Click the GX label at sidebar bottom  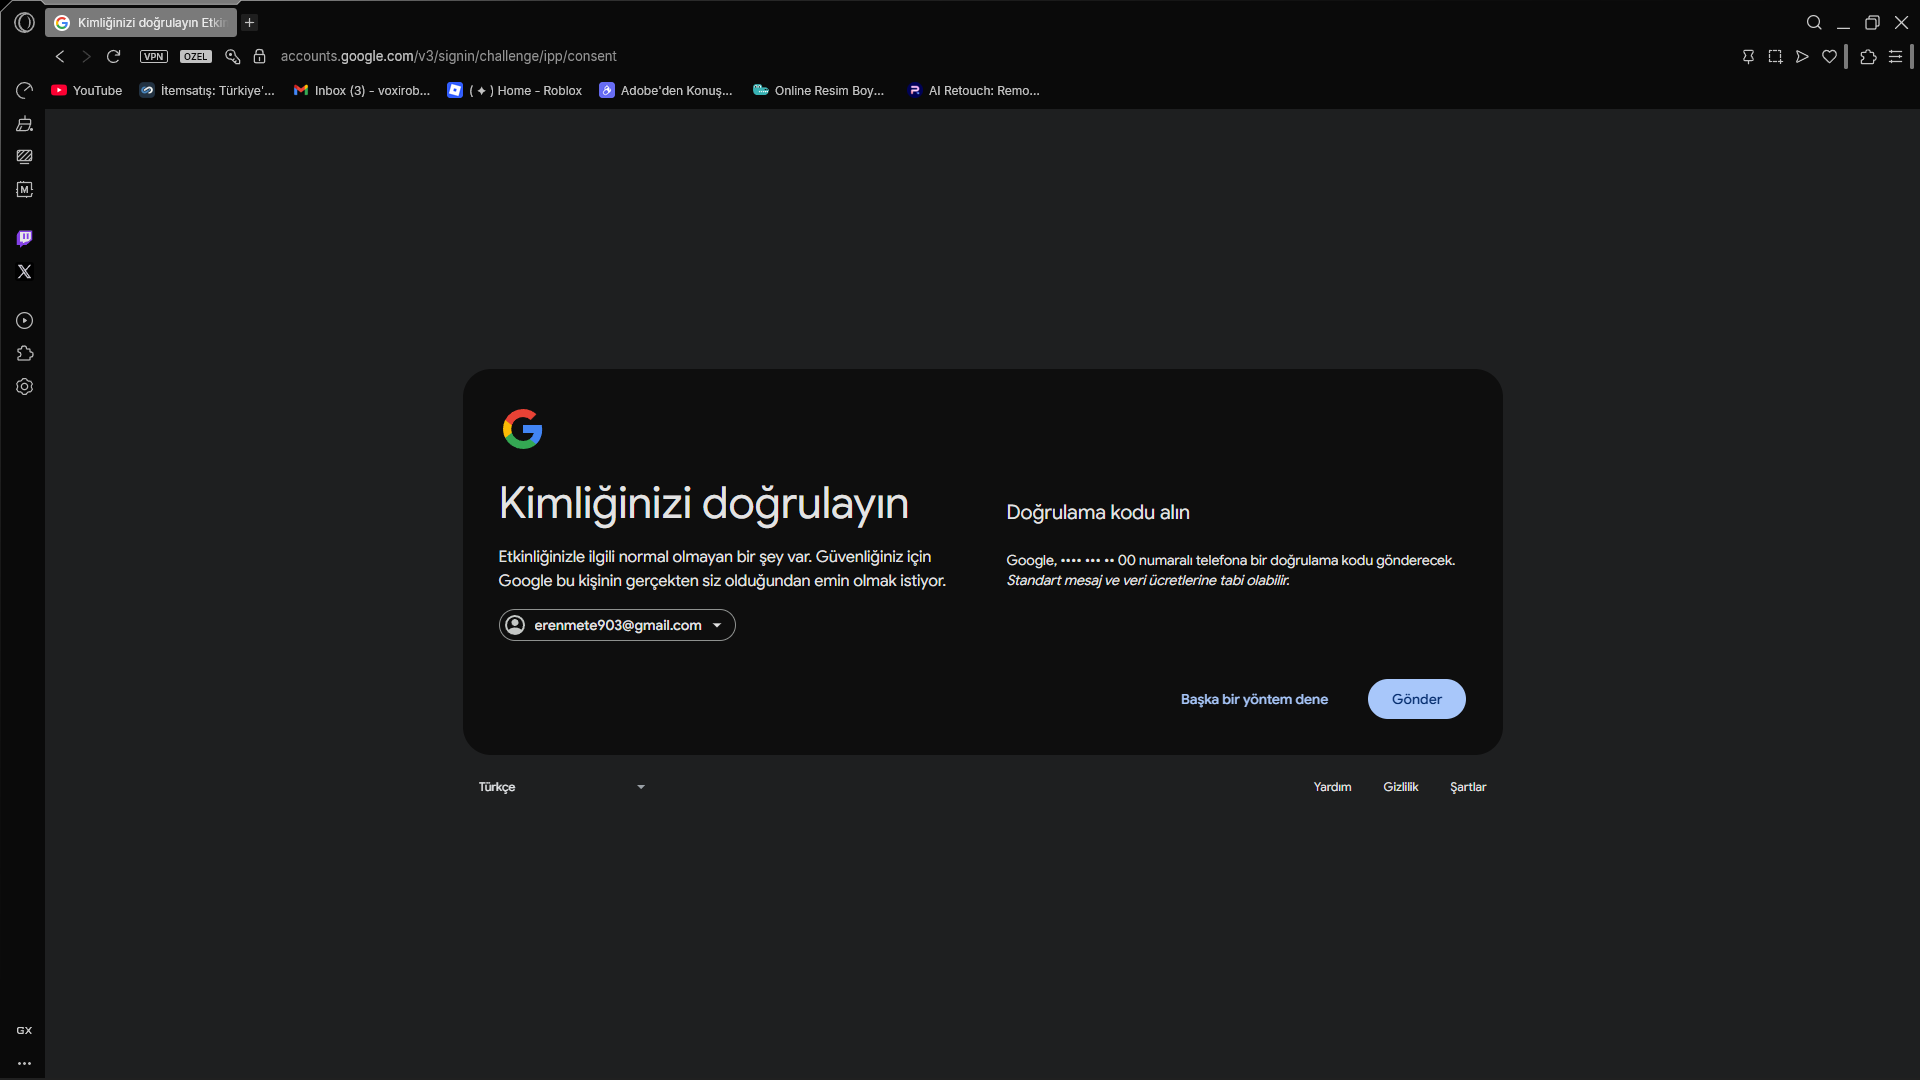point(24,1030)
